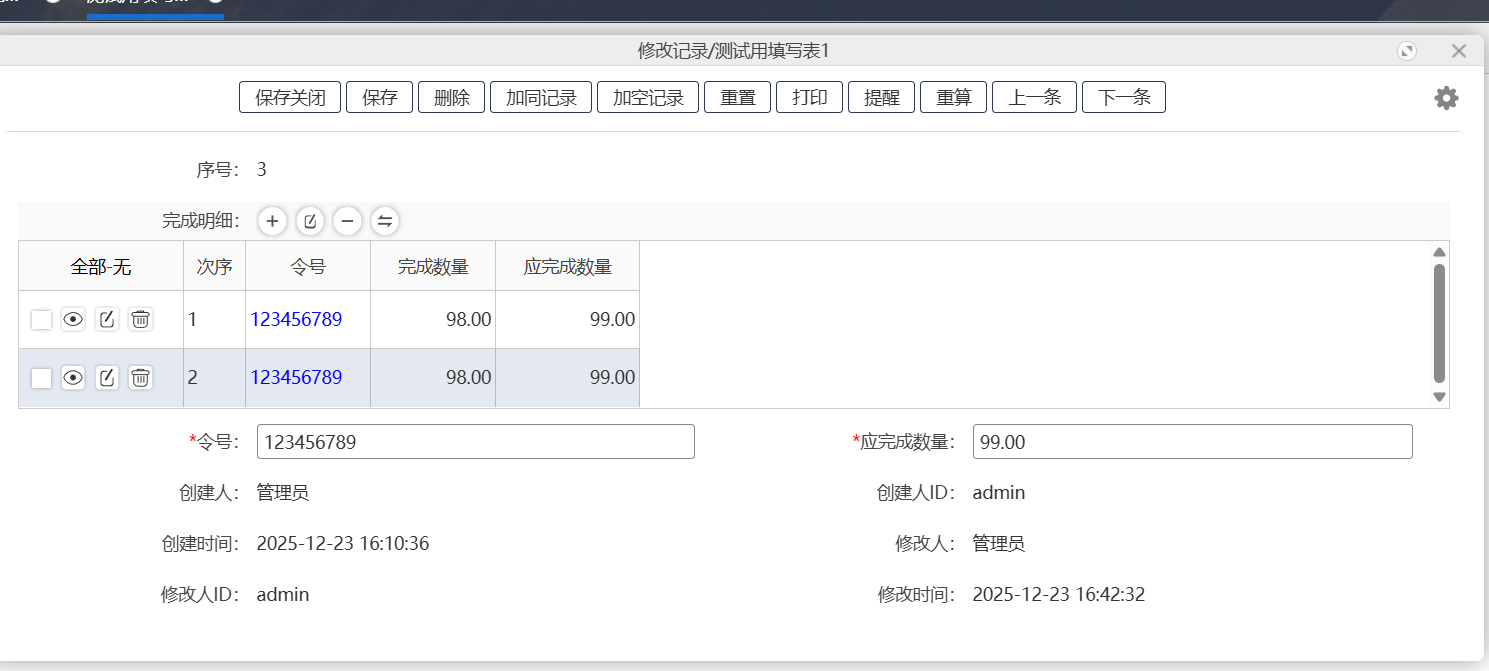Delete row 2 with its trash icon
The image size is (1489, 671).
pyautogui.click(x=140, y=377)
